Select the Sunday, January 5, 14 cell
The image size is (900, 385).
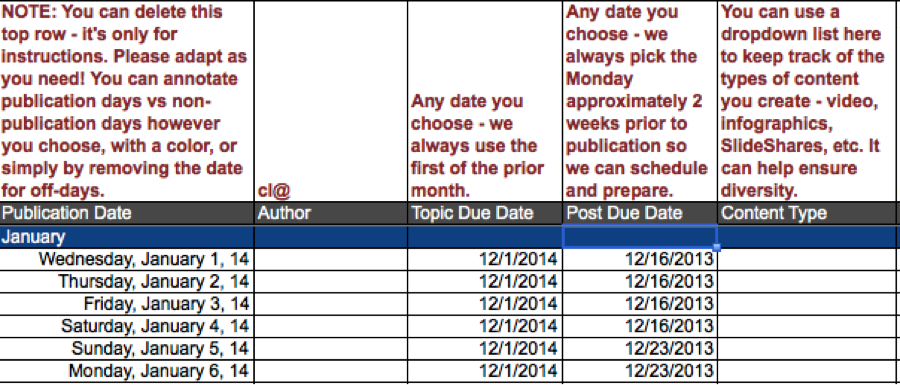tap(127, 348)
